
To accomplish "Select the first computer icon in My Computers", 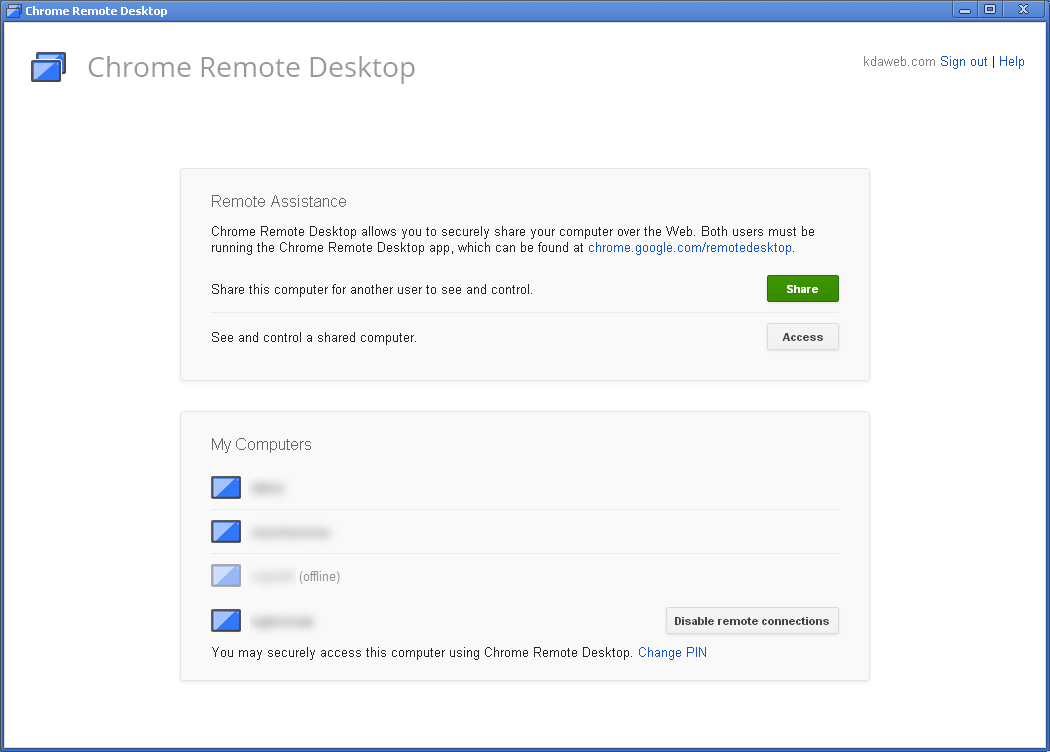I will click(x=226, y=487).
